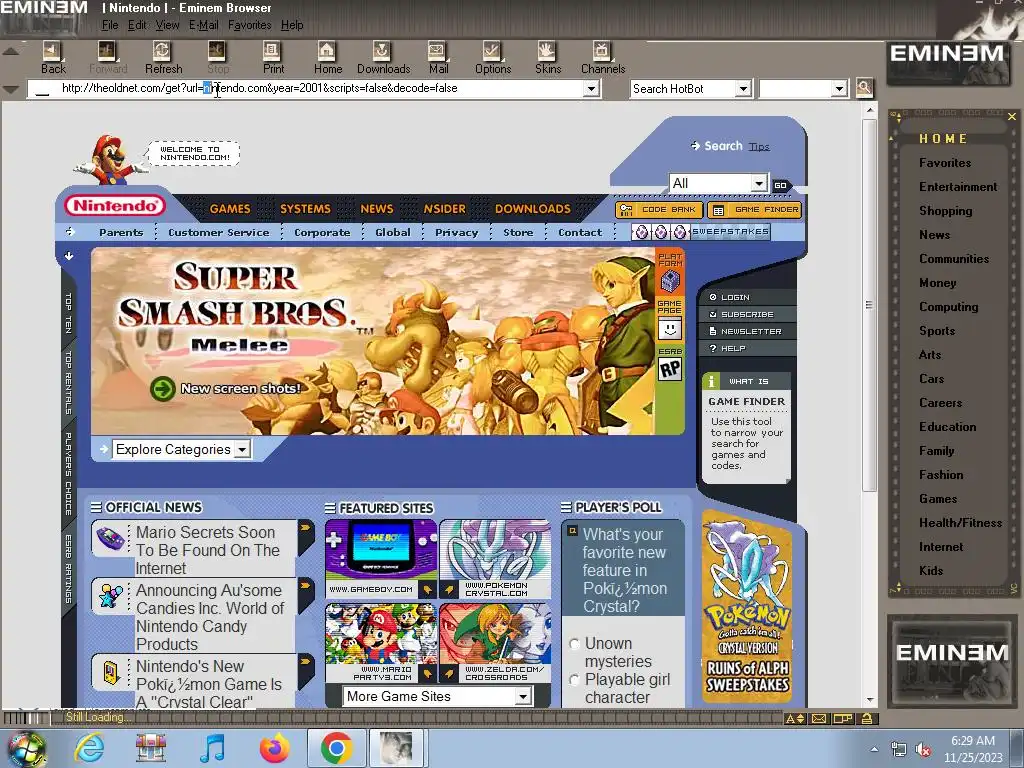The height and width of the screenshot is (768, 1024).
Task: Click the page vertical scrollbar thumb
Action: click(x=869, y=305)
